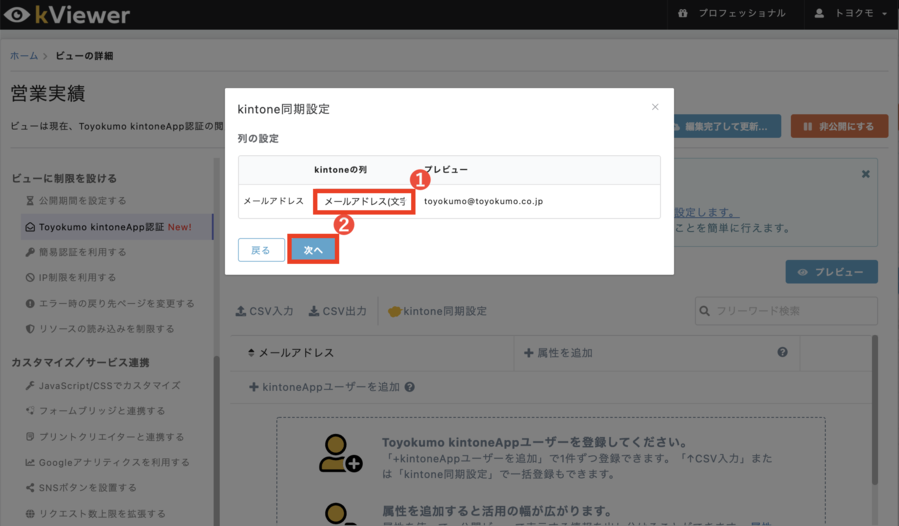Open the メールアドレス kintone column dropdown
899x526 pixels.
pos(364,201)
